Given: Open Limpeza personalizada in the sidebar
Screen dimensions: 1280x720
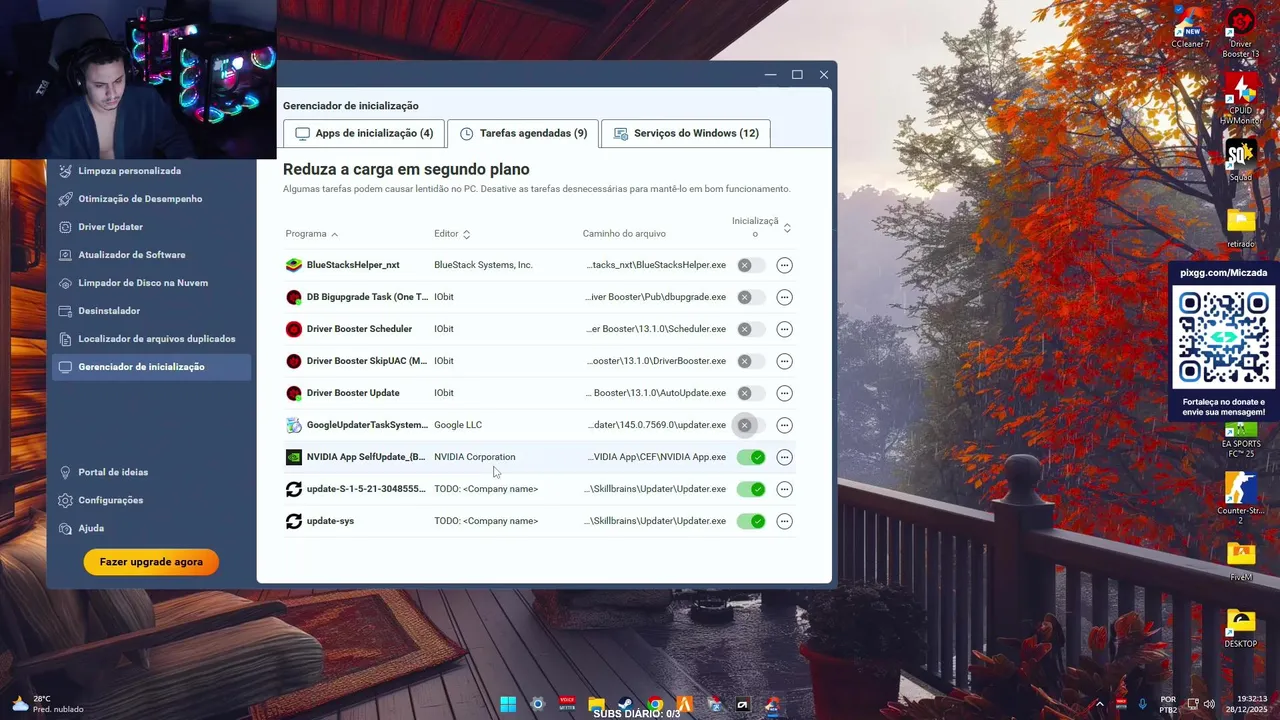Looking at the screenshot, I should coord(150,171).
